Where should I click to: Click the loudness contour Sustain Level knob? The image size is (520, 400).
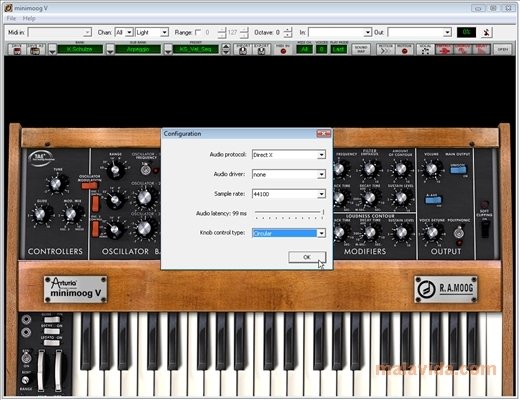402,232
